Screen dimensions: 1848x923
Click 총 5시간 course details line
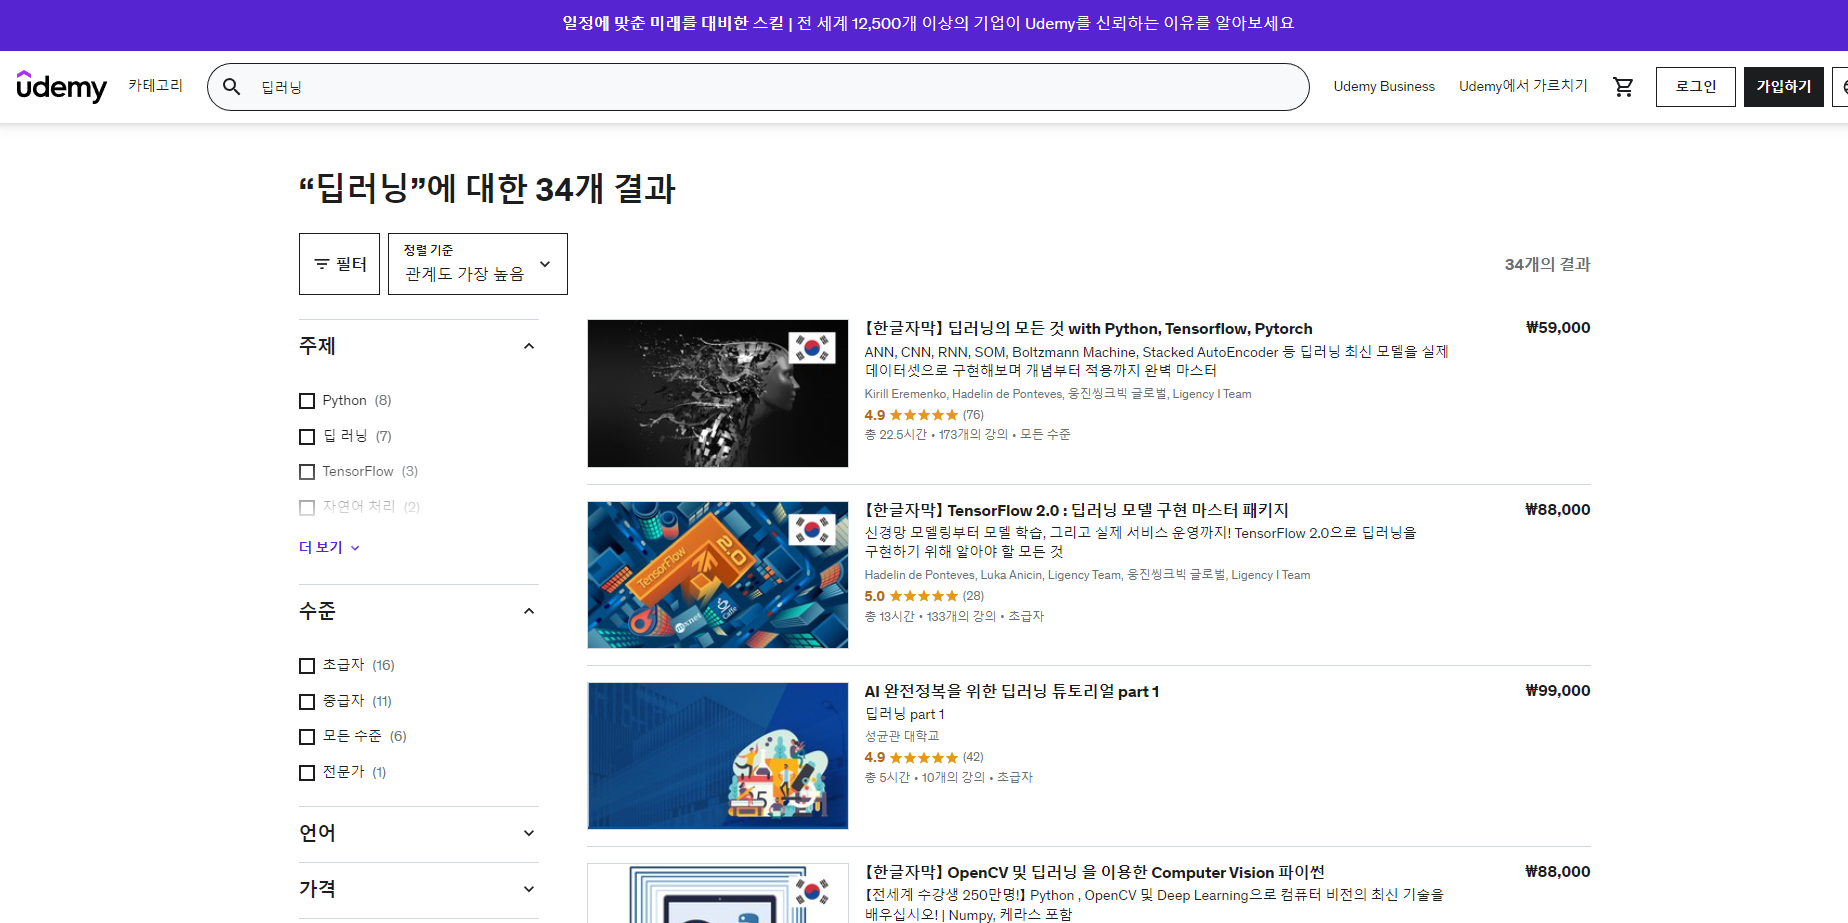click(948, 777)
